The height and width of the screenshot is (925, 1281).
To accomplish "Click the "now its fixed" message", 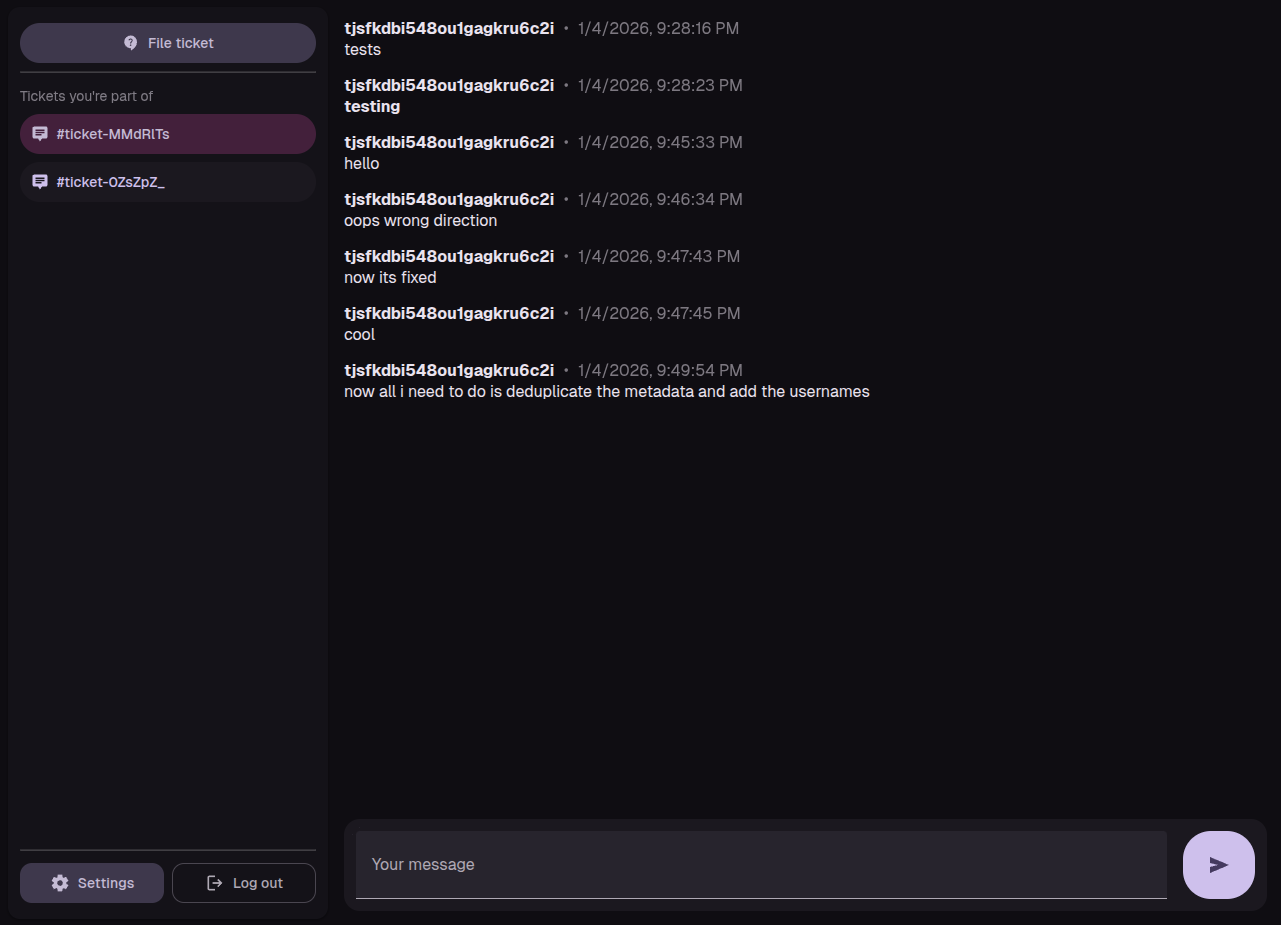I will point(390,277).
